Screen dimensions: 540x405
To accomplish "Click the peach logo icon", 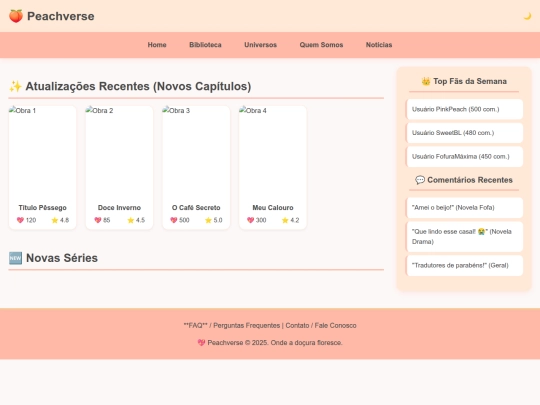I will (16, 16).
